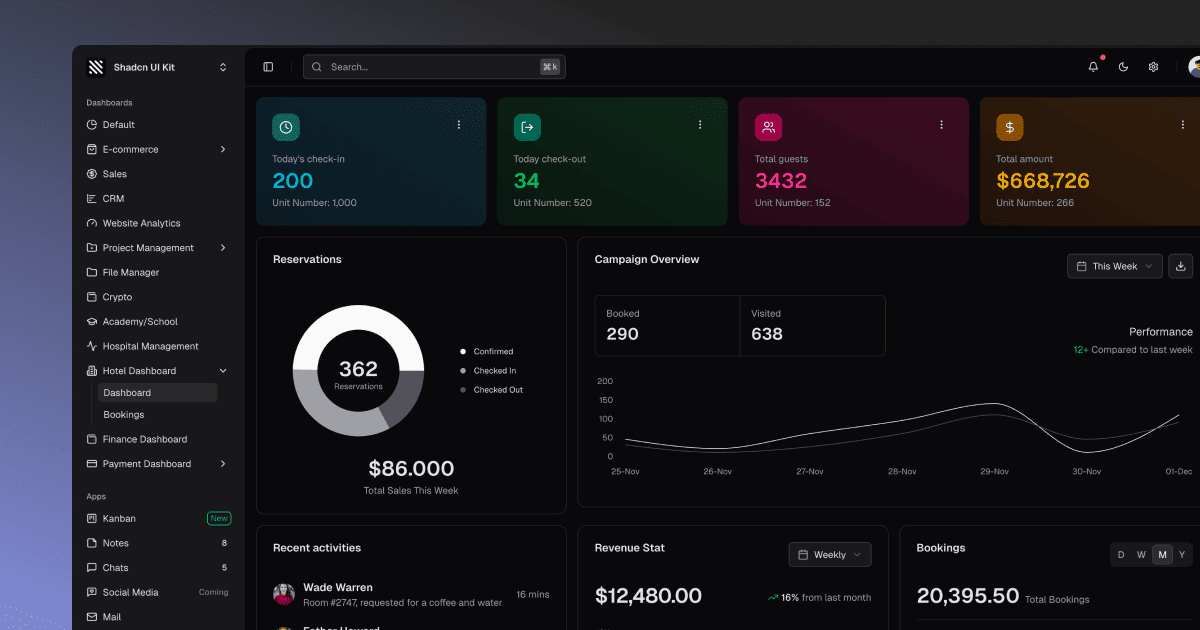Switch Bookings chart to Yearly view
This screenshot has width=1200, height=630.
point(1183,554)
